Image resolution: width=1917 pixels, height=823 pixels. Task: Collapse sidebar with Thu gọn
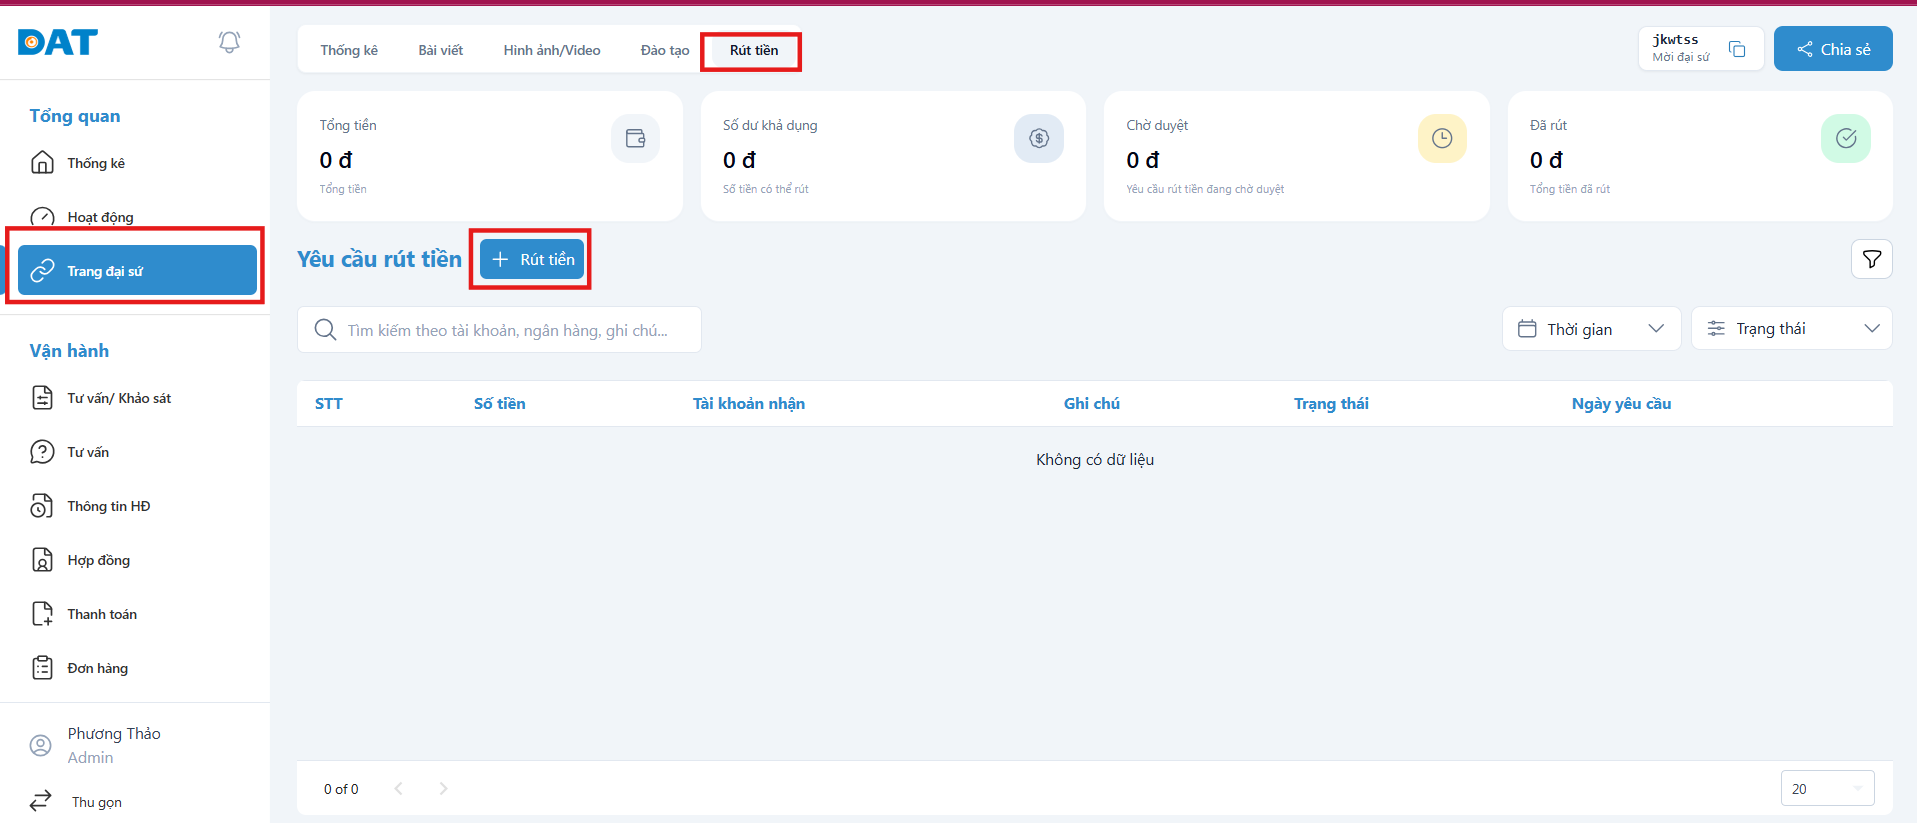[x=76, y=801]
